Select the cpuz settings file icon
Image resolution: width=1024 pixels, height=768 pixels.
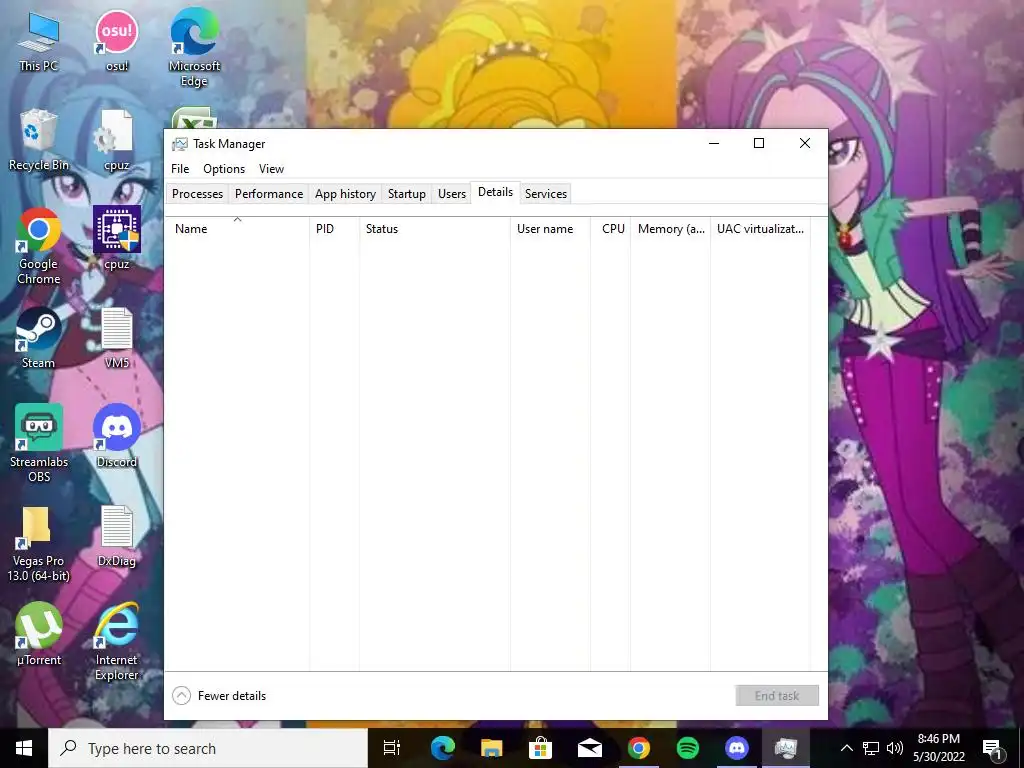tap(117, 140)
